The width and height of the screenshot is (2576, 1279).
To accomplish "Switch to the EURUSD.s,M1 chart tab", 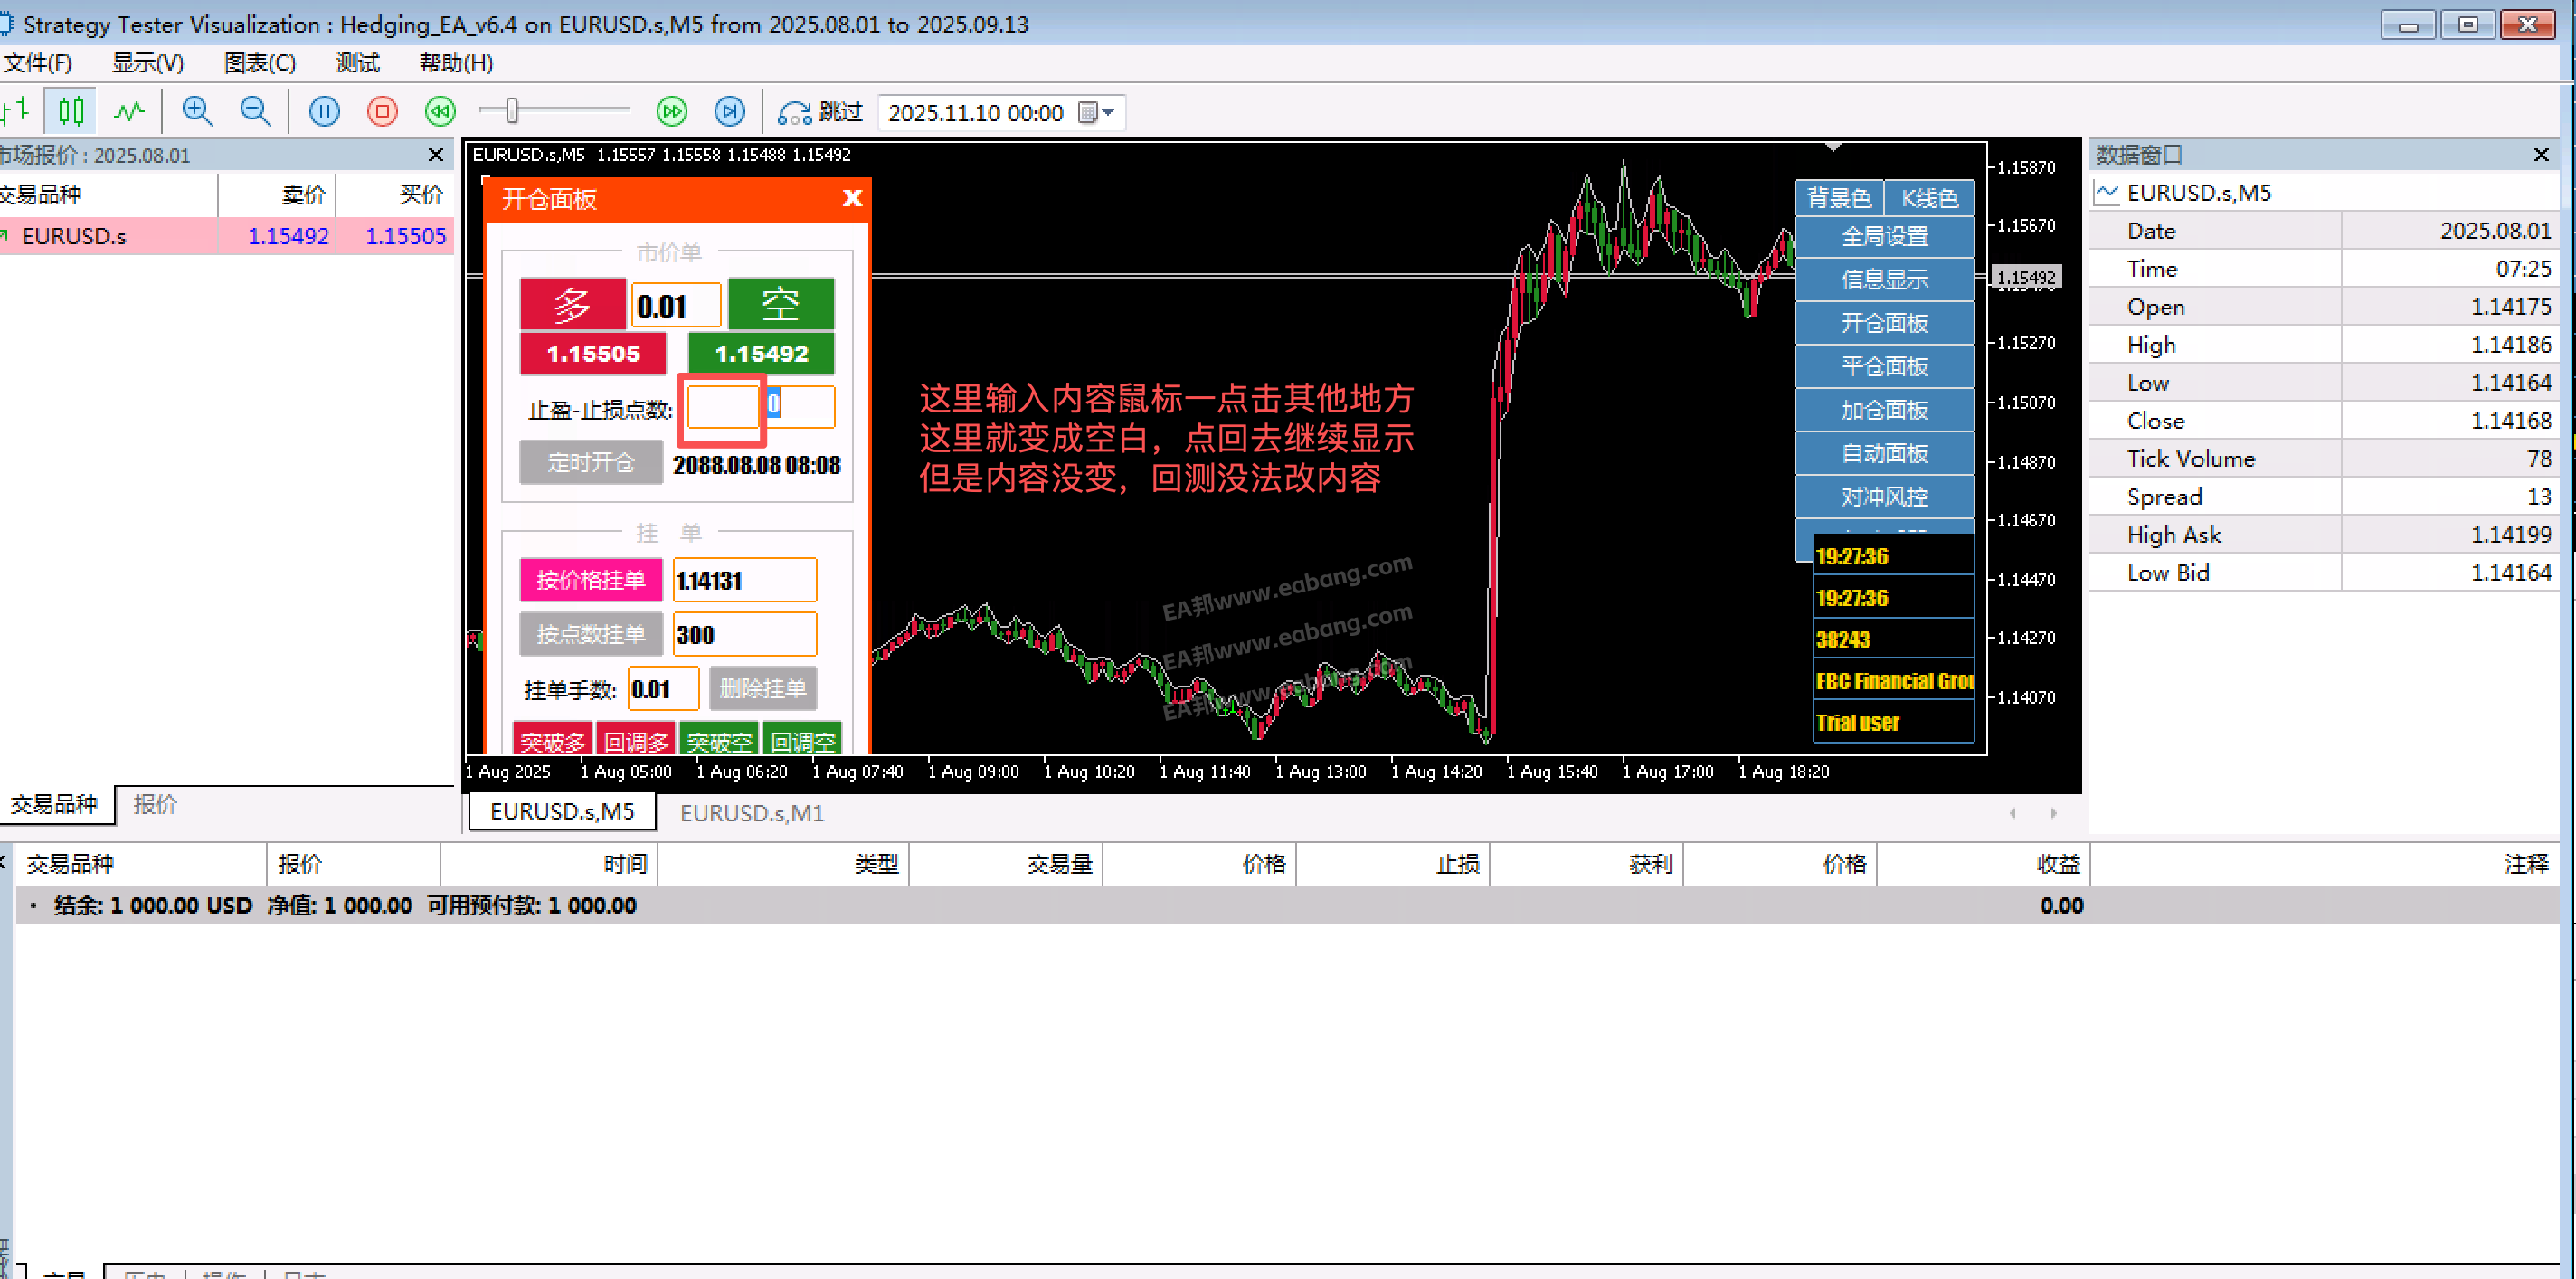I will click(x=752, y=813).
